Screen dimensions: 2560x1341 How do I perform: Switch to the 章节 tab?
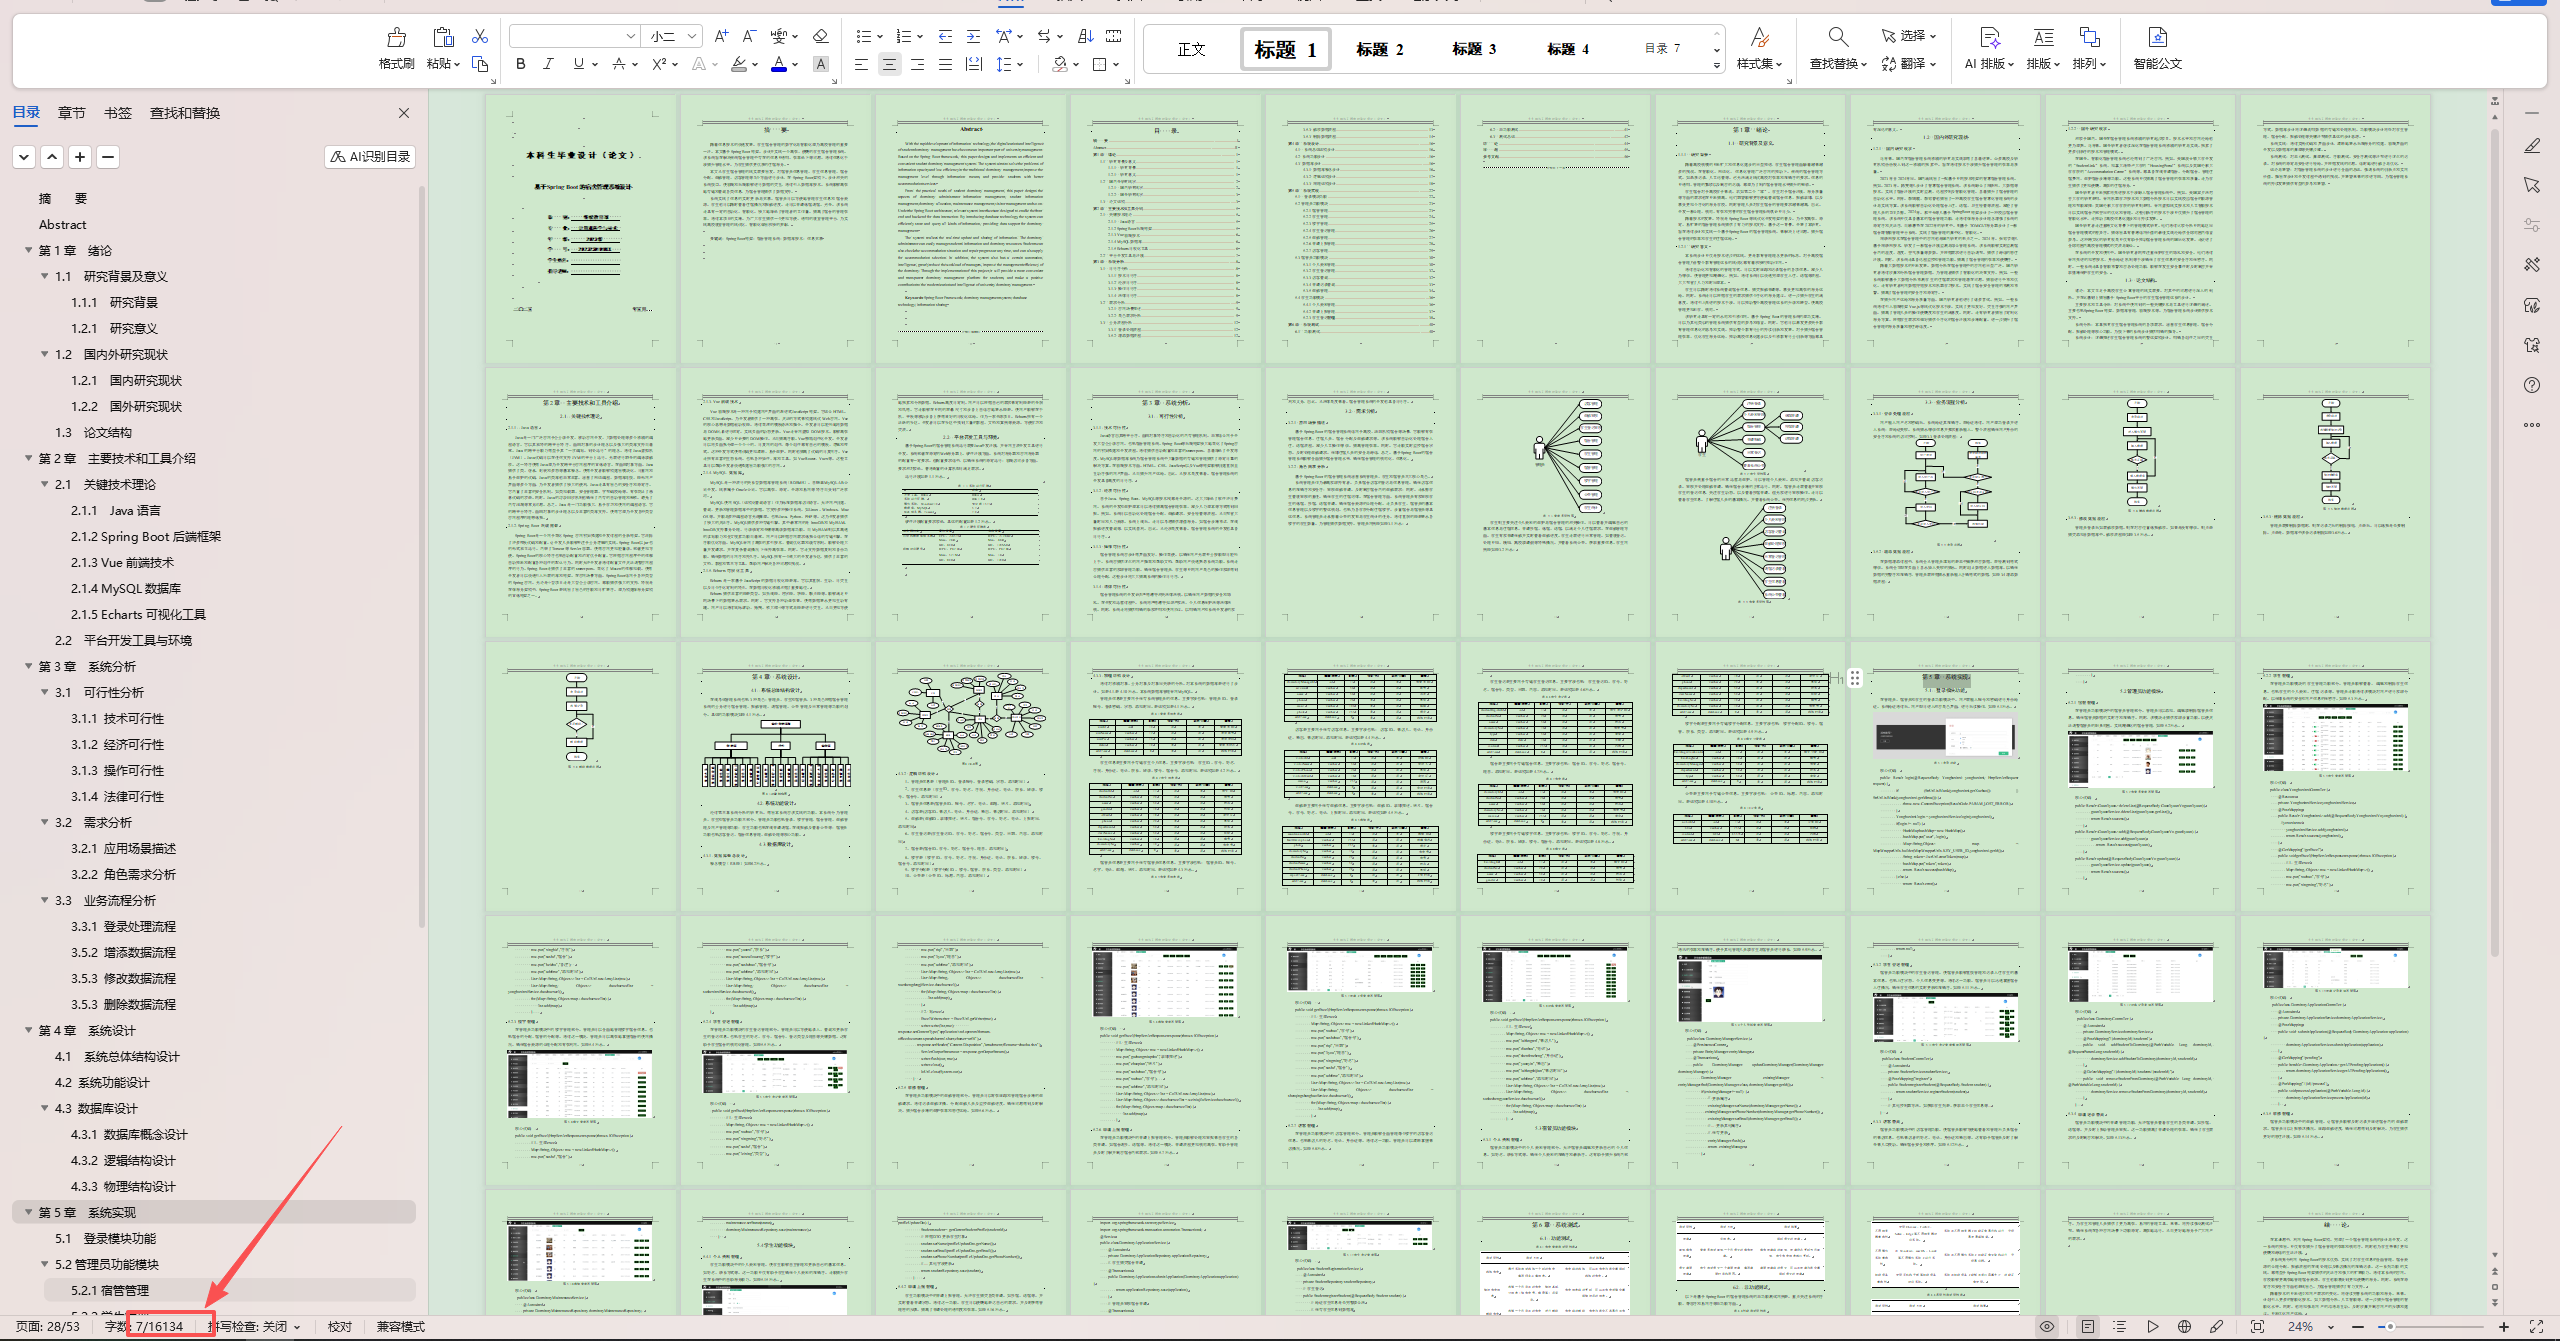72,113
